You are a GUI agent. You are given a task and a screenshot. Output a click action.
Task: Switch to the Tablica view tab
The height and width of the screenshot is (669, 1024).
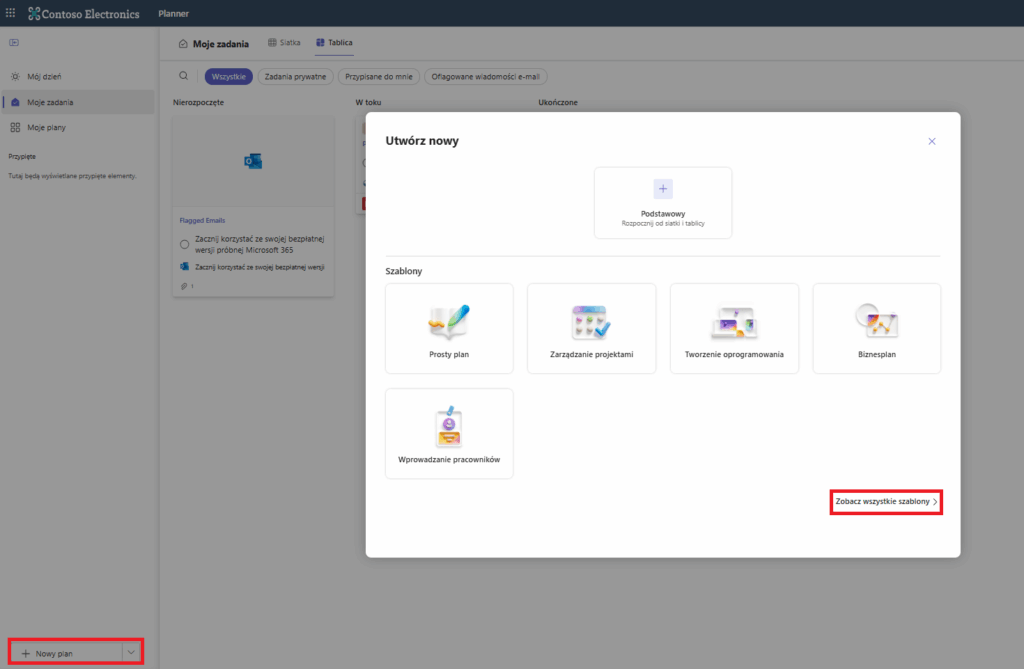pyautogui.click(x=334, y=43)
